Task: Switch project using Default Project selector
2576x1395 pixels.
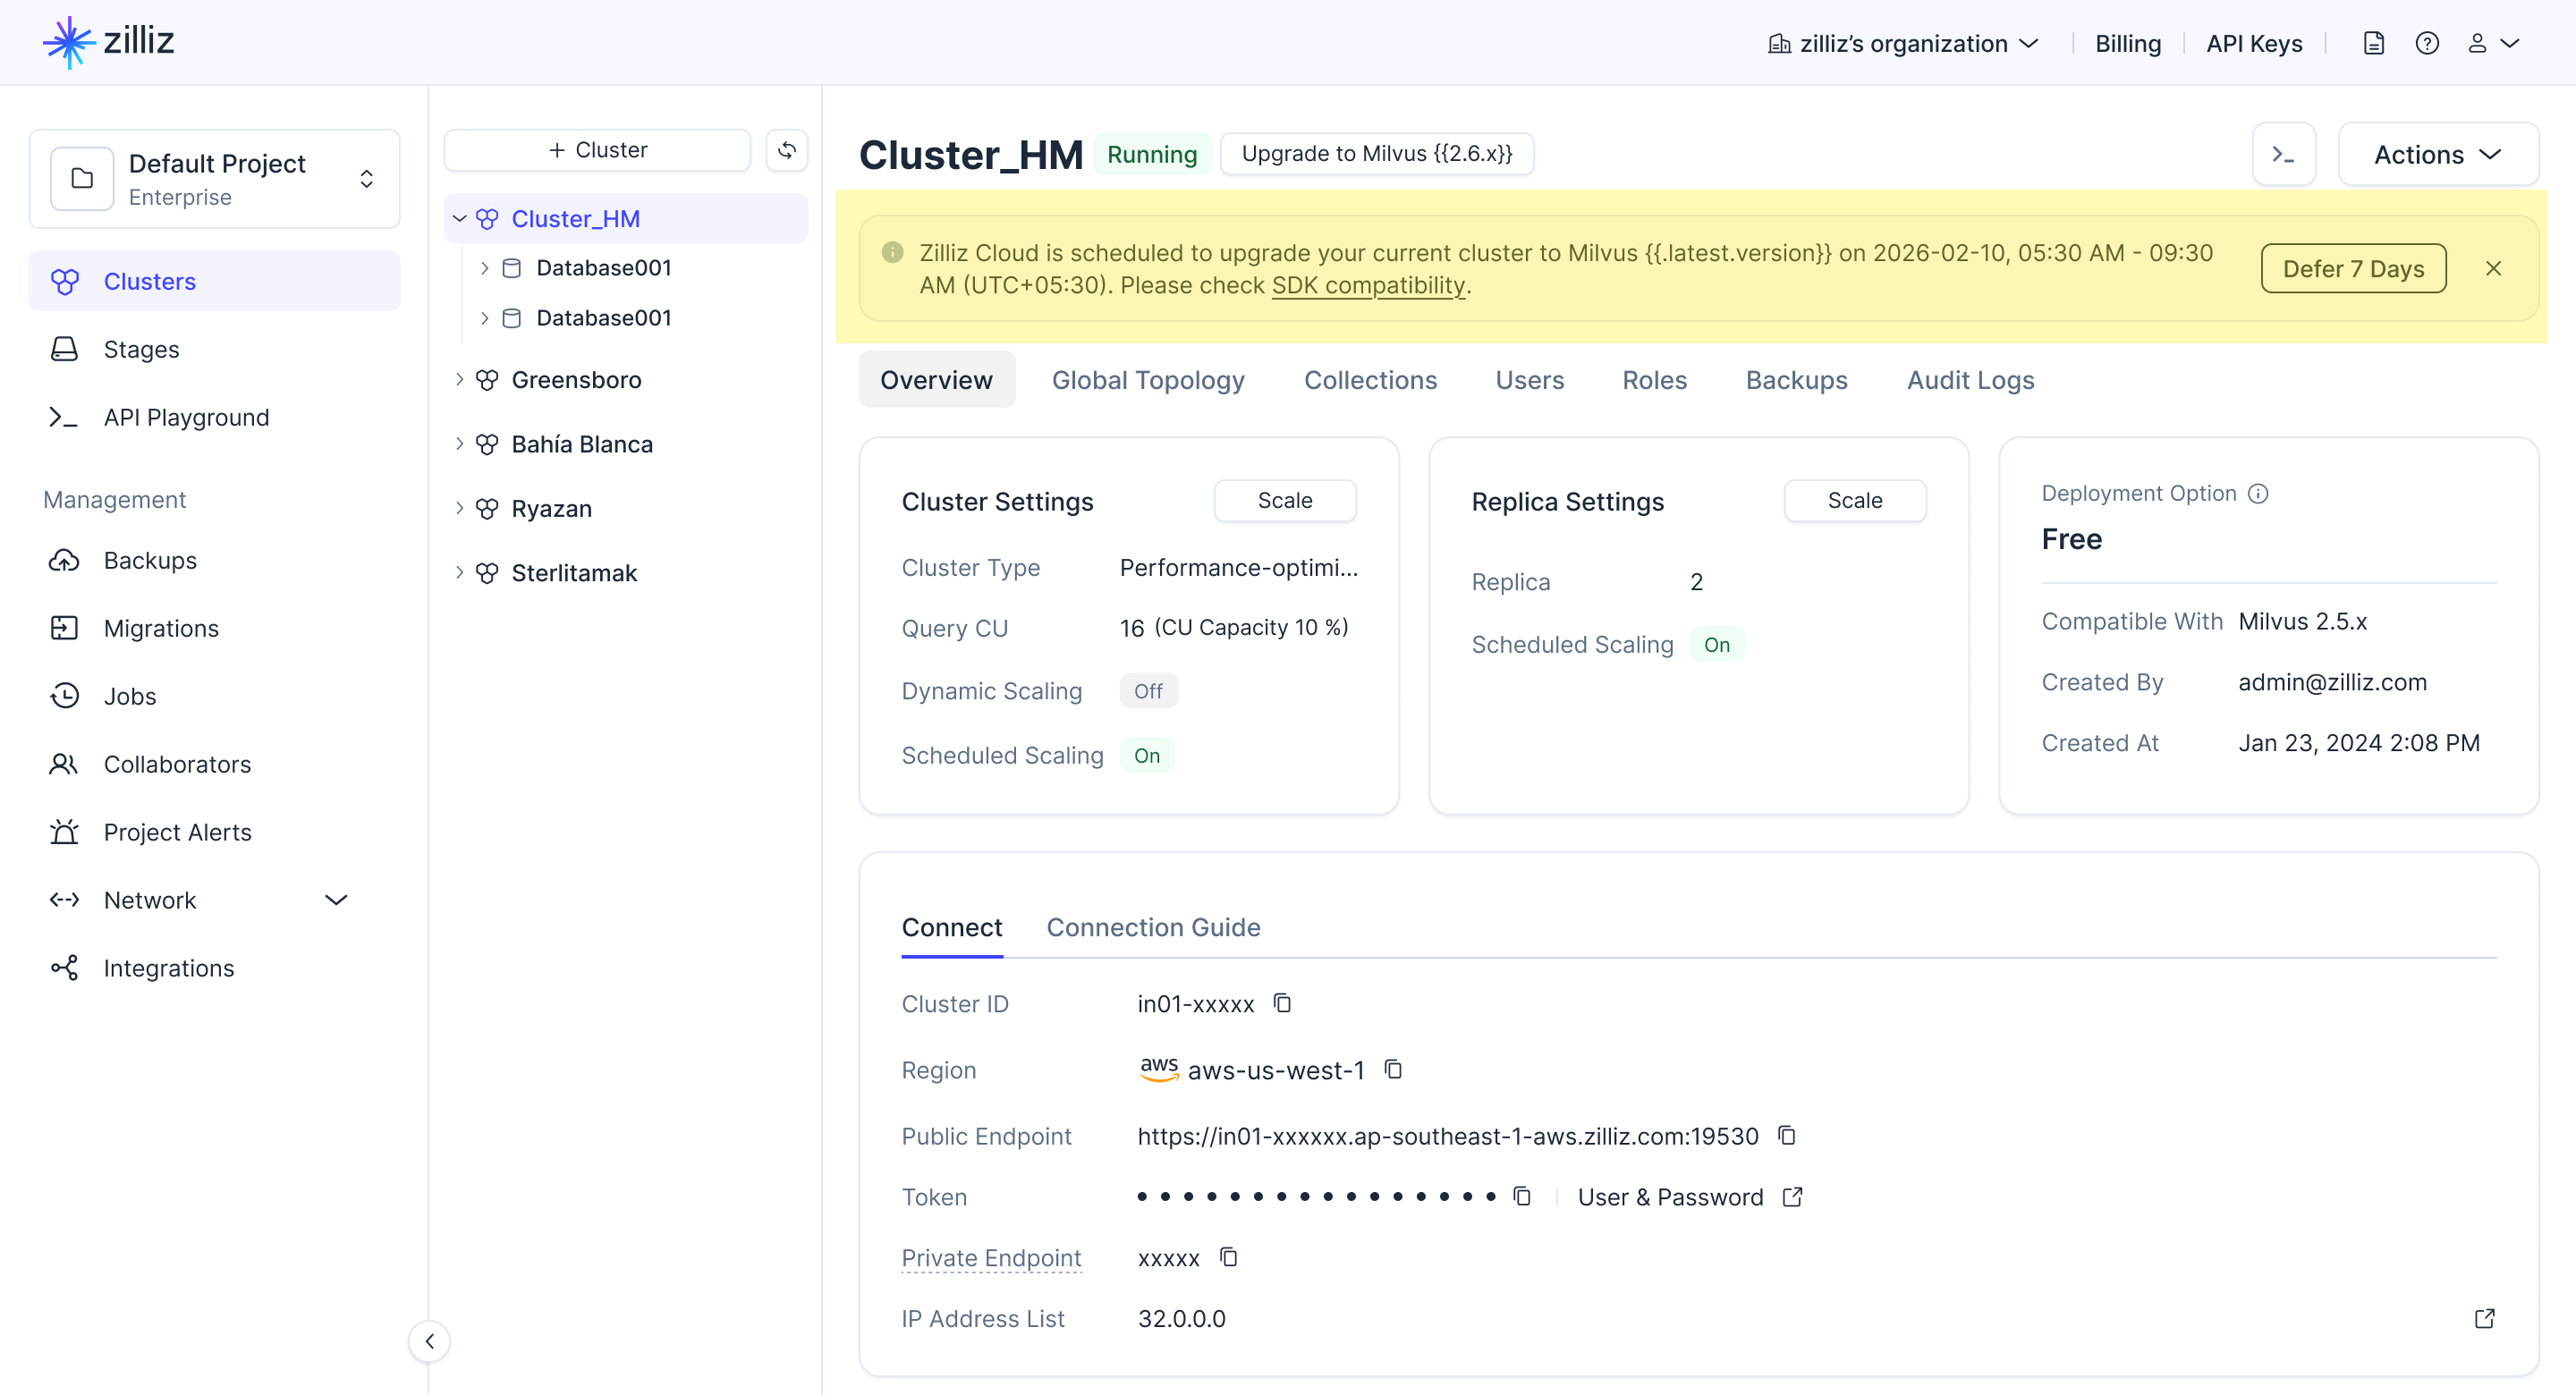Action: click(214, 179)
